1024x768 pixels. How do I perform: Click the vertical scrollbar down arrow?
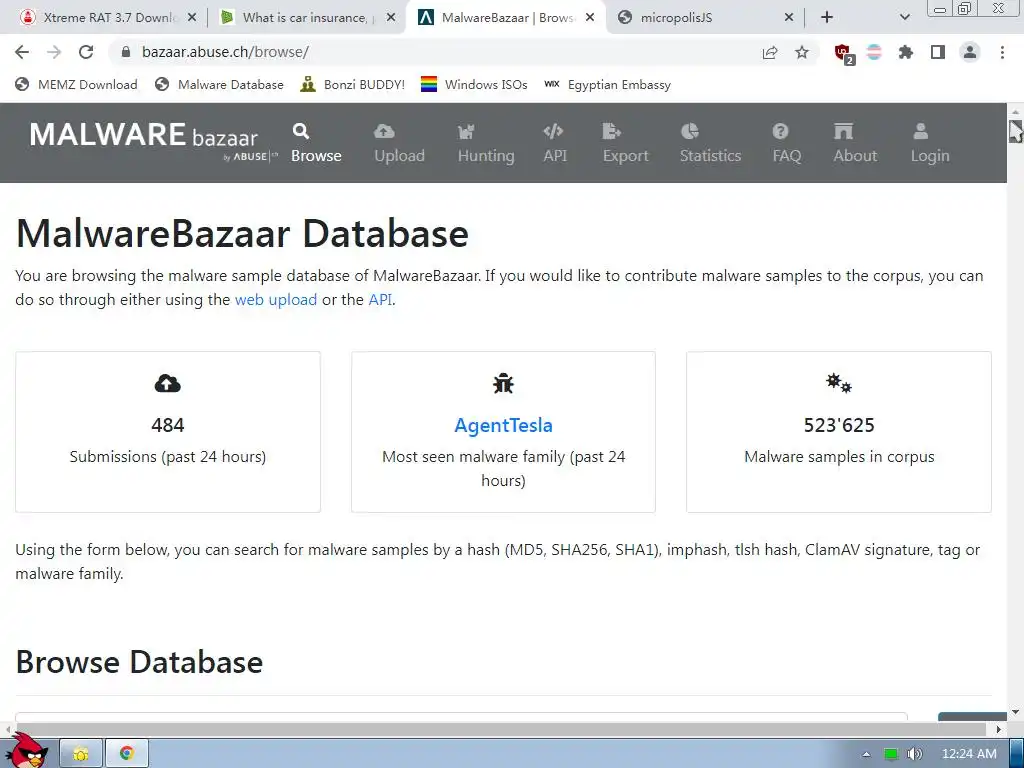click(1016, 712)
